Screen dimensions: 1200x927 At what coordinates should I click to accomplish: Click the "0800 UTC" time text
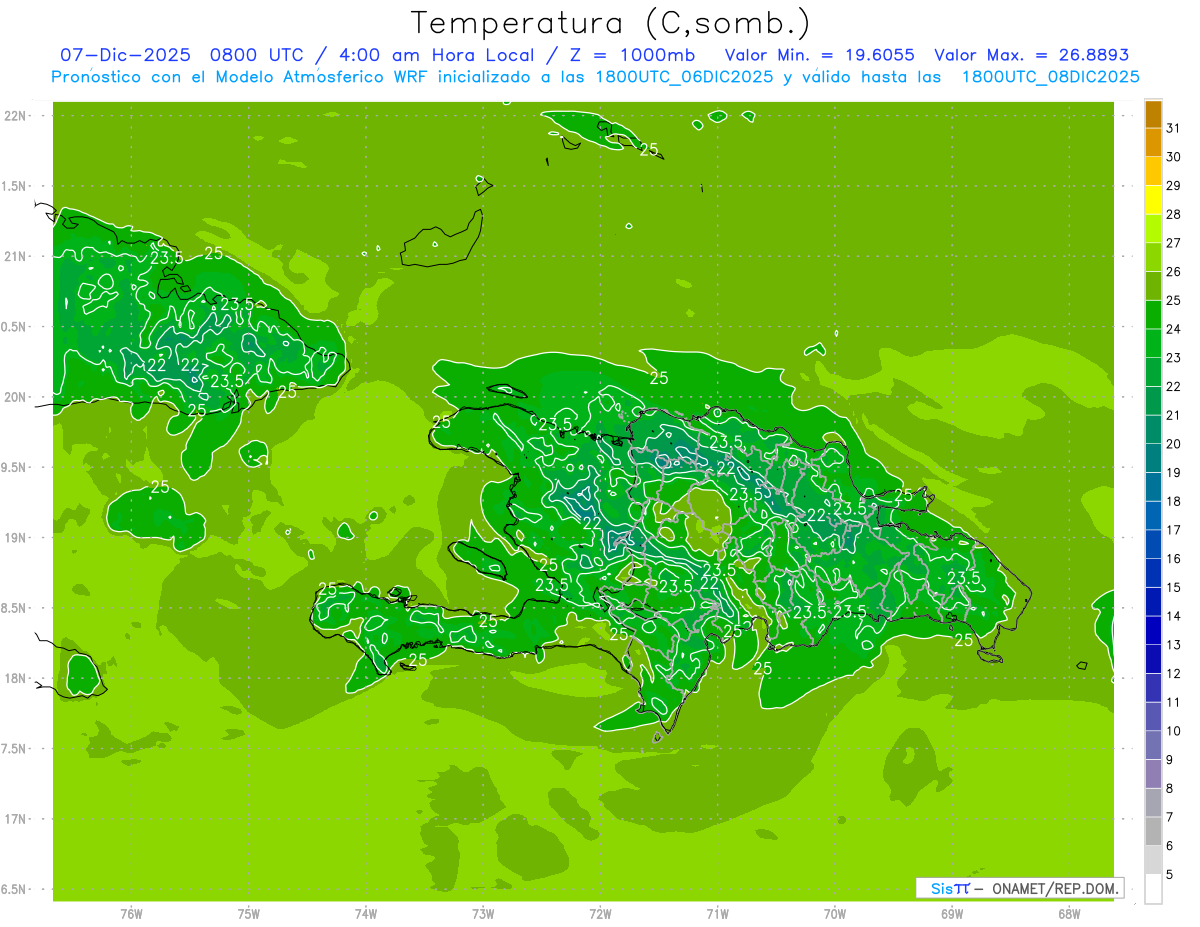click(256, 56)
